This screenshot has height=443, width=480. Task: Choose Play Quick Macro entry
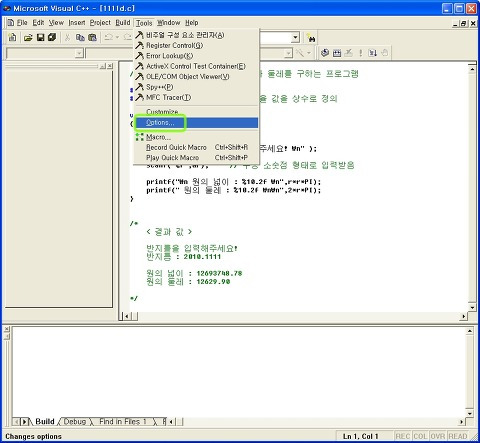(196, 158)
